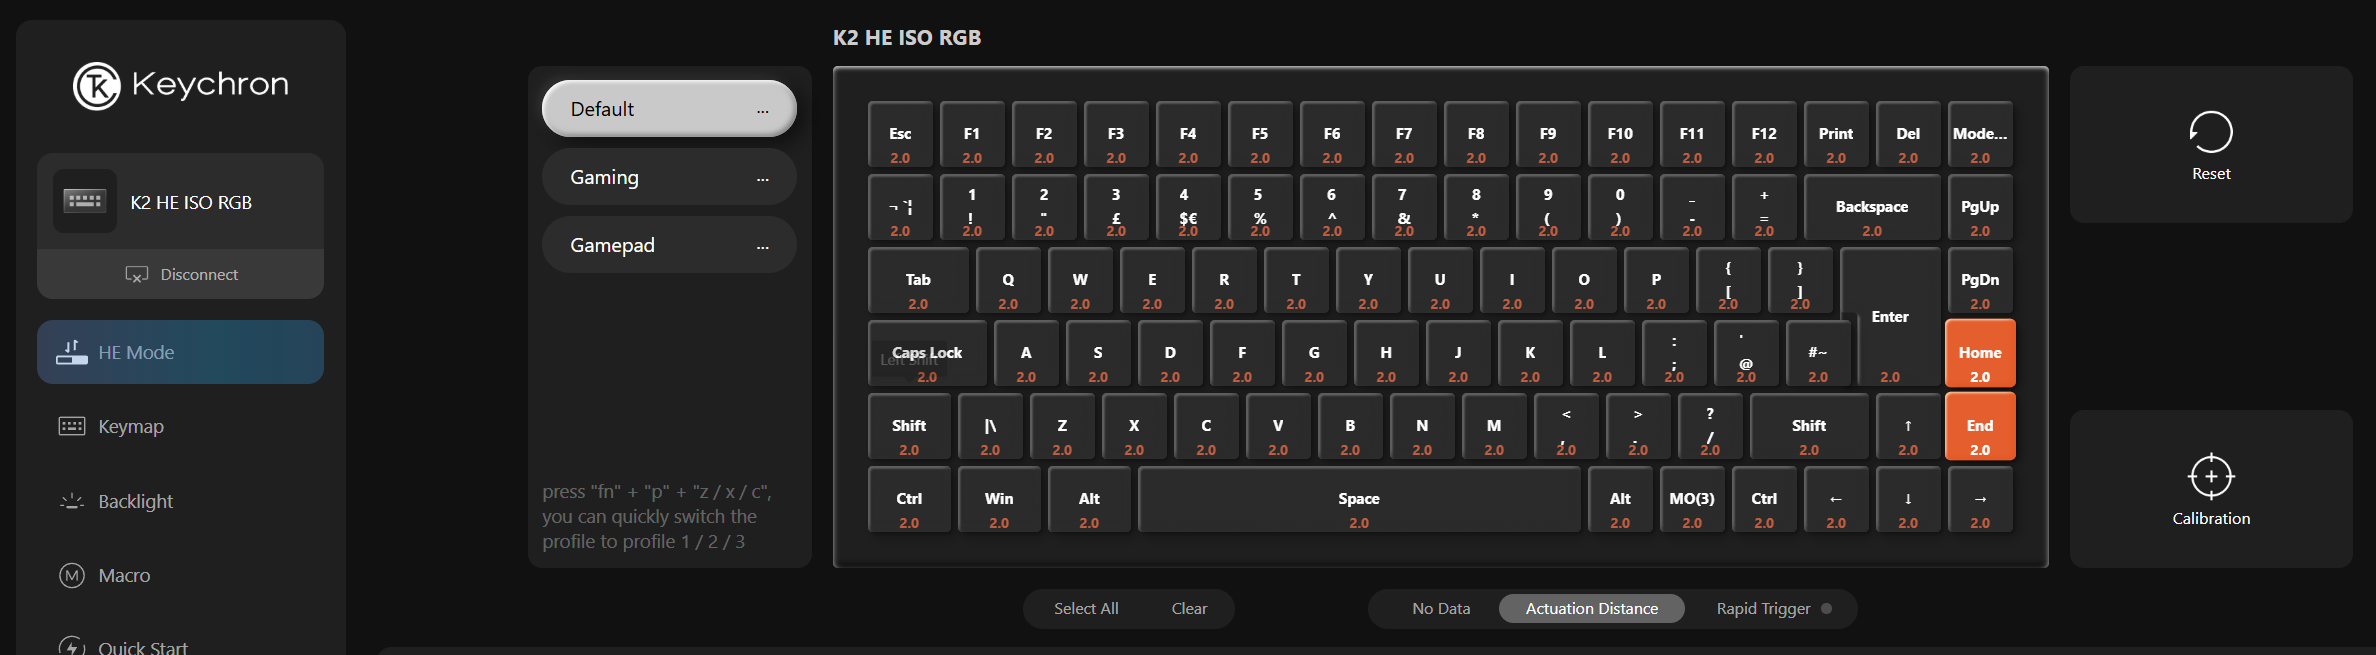Select the F12 key
The width and height of the screenshot is (2376, 655).
(1764, 134)
